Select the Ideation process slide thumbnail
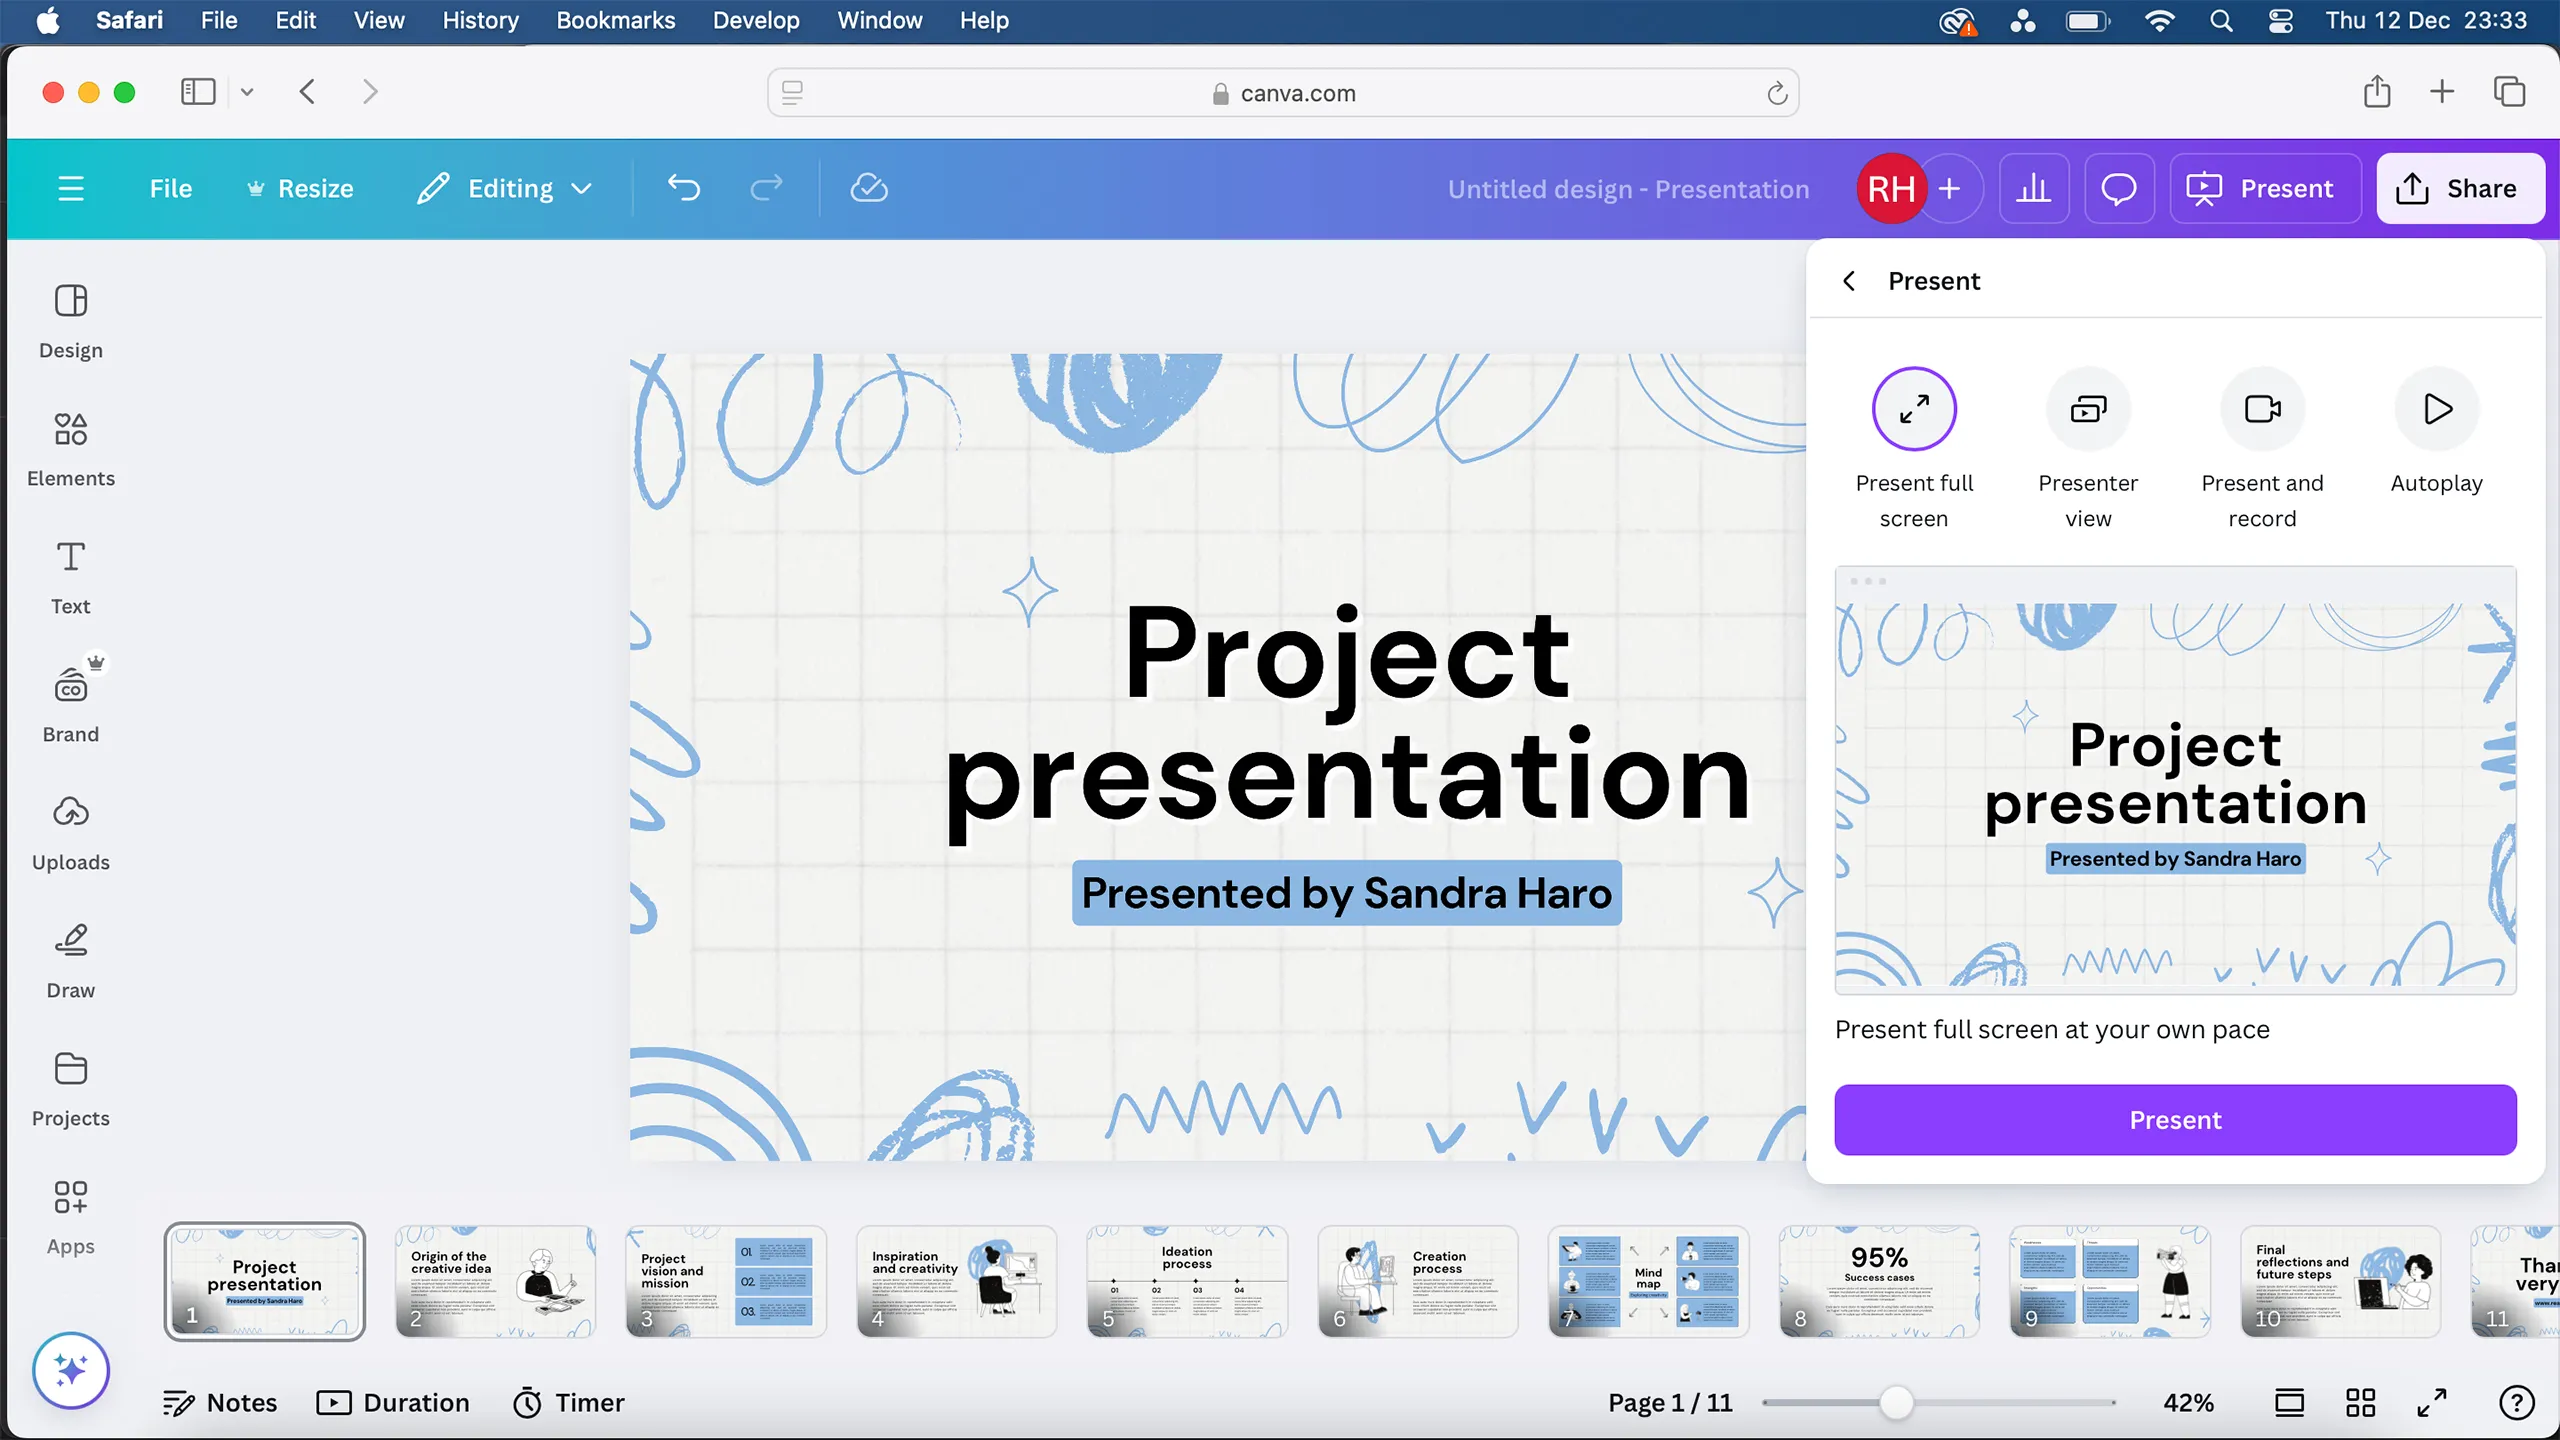Screen dimensions: 2560x1440 pyautogui.click(x=1187, y=1282)
